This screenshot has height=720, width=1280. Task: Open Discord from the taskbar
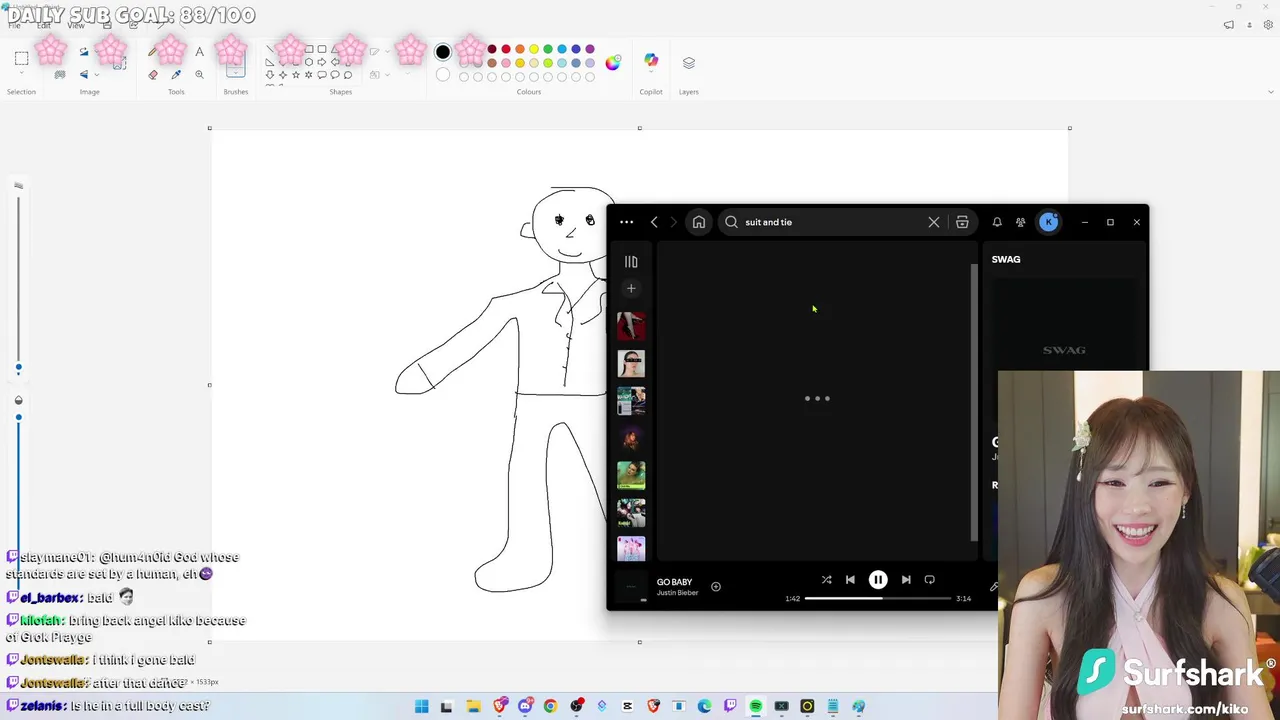[x=525, y=706]
